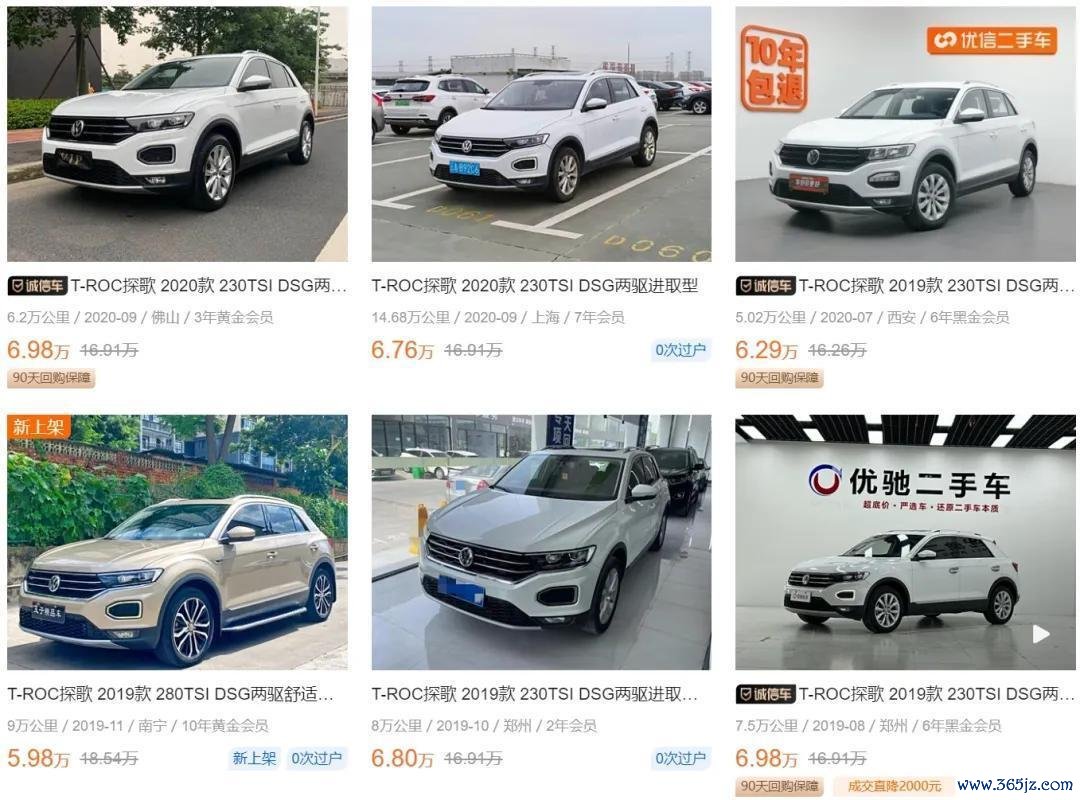Open title T-ROC探歌 2020款 230TSI DSG两驱进取型
1080x800 pixels.
[x=534, y=285]
